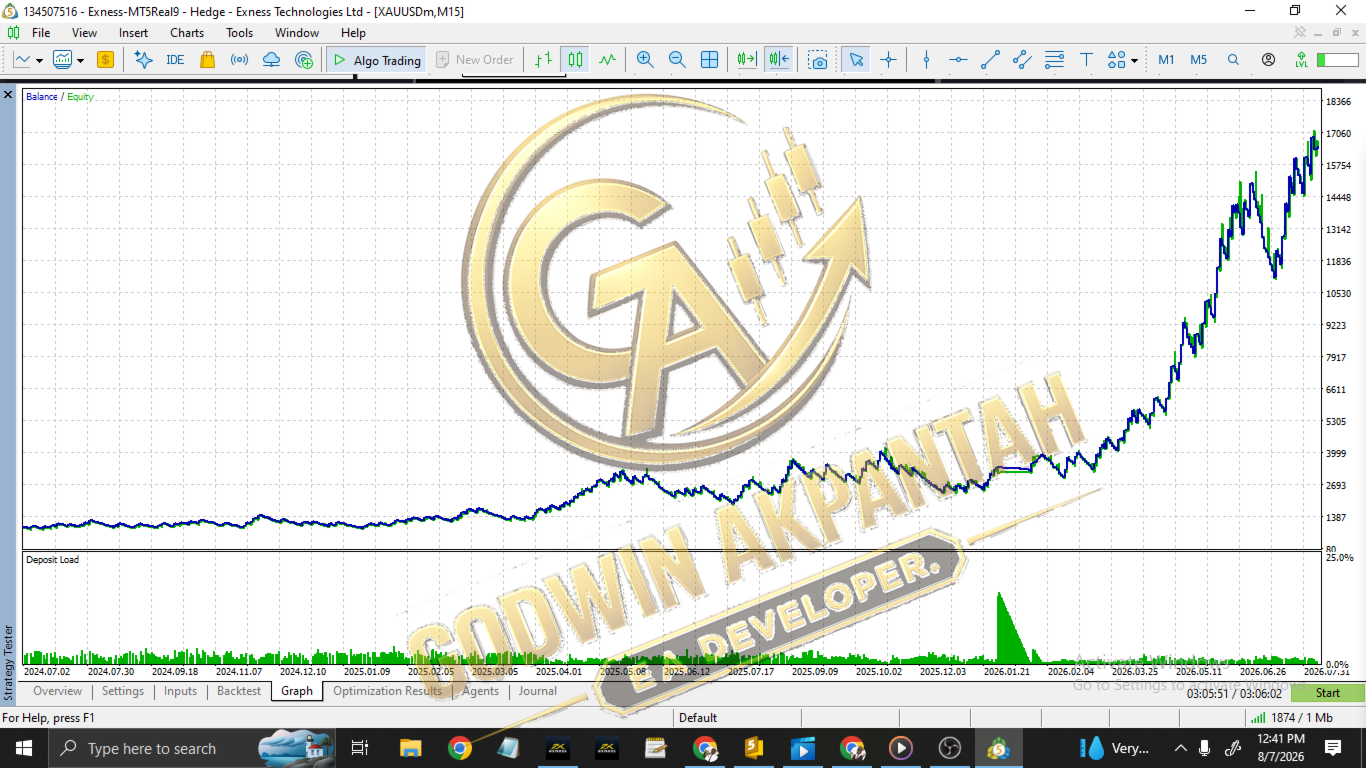Take a chart screenshot with camera icon
The image size is (1366, 768).
818,60
